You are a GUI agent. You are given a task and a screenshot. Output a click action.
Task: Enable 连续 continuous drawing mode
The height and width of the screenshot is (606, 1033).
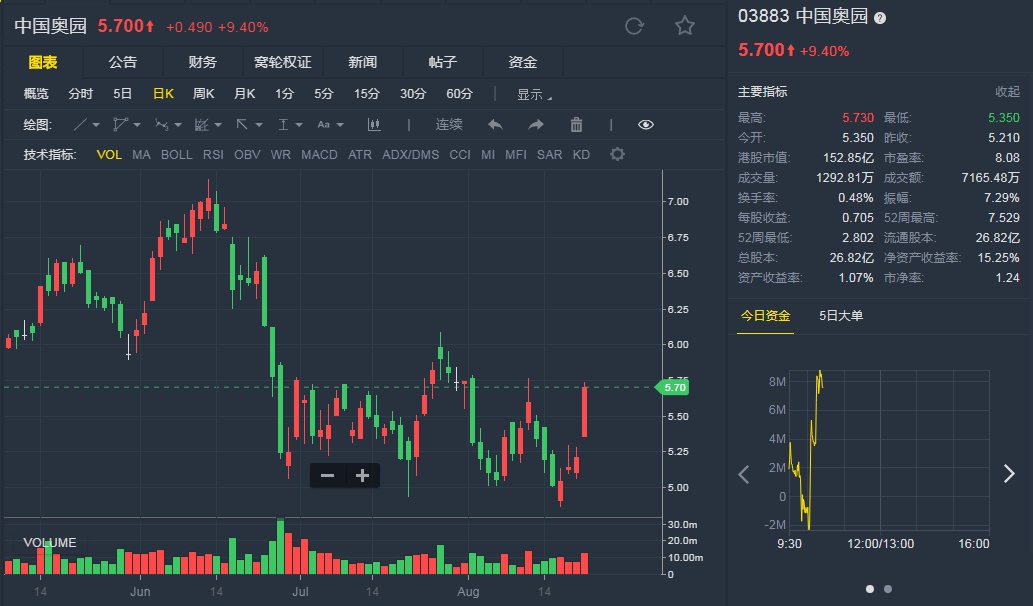click(x=449, y=124)
